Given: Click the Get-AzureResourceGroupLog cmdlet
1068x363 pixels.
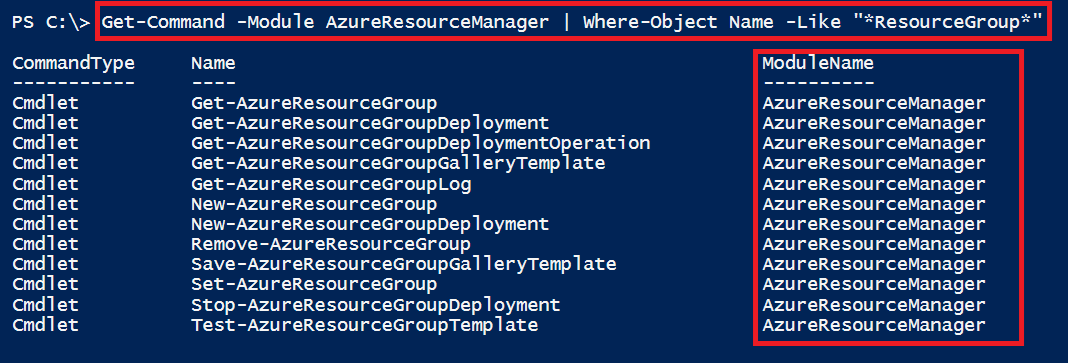Looking at the screenshot, I should [331, 184].
